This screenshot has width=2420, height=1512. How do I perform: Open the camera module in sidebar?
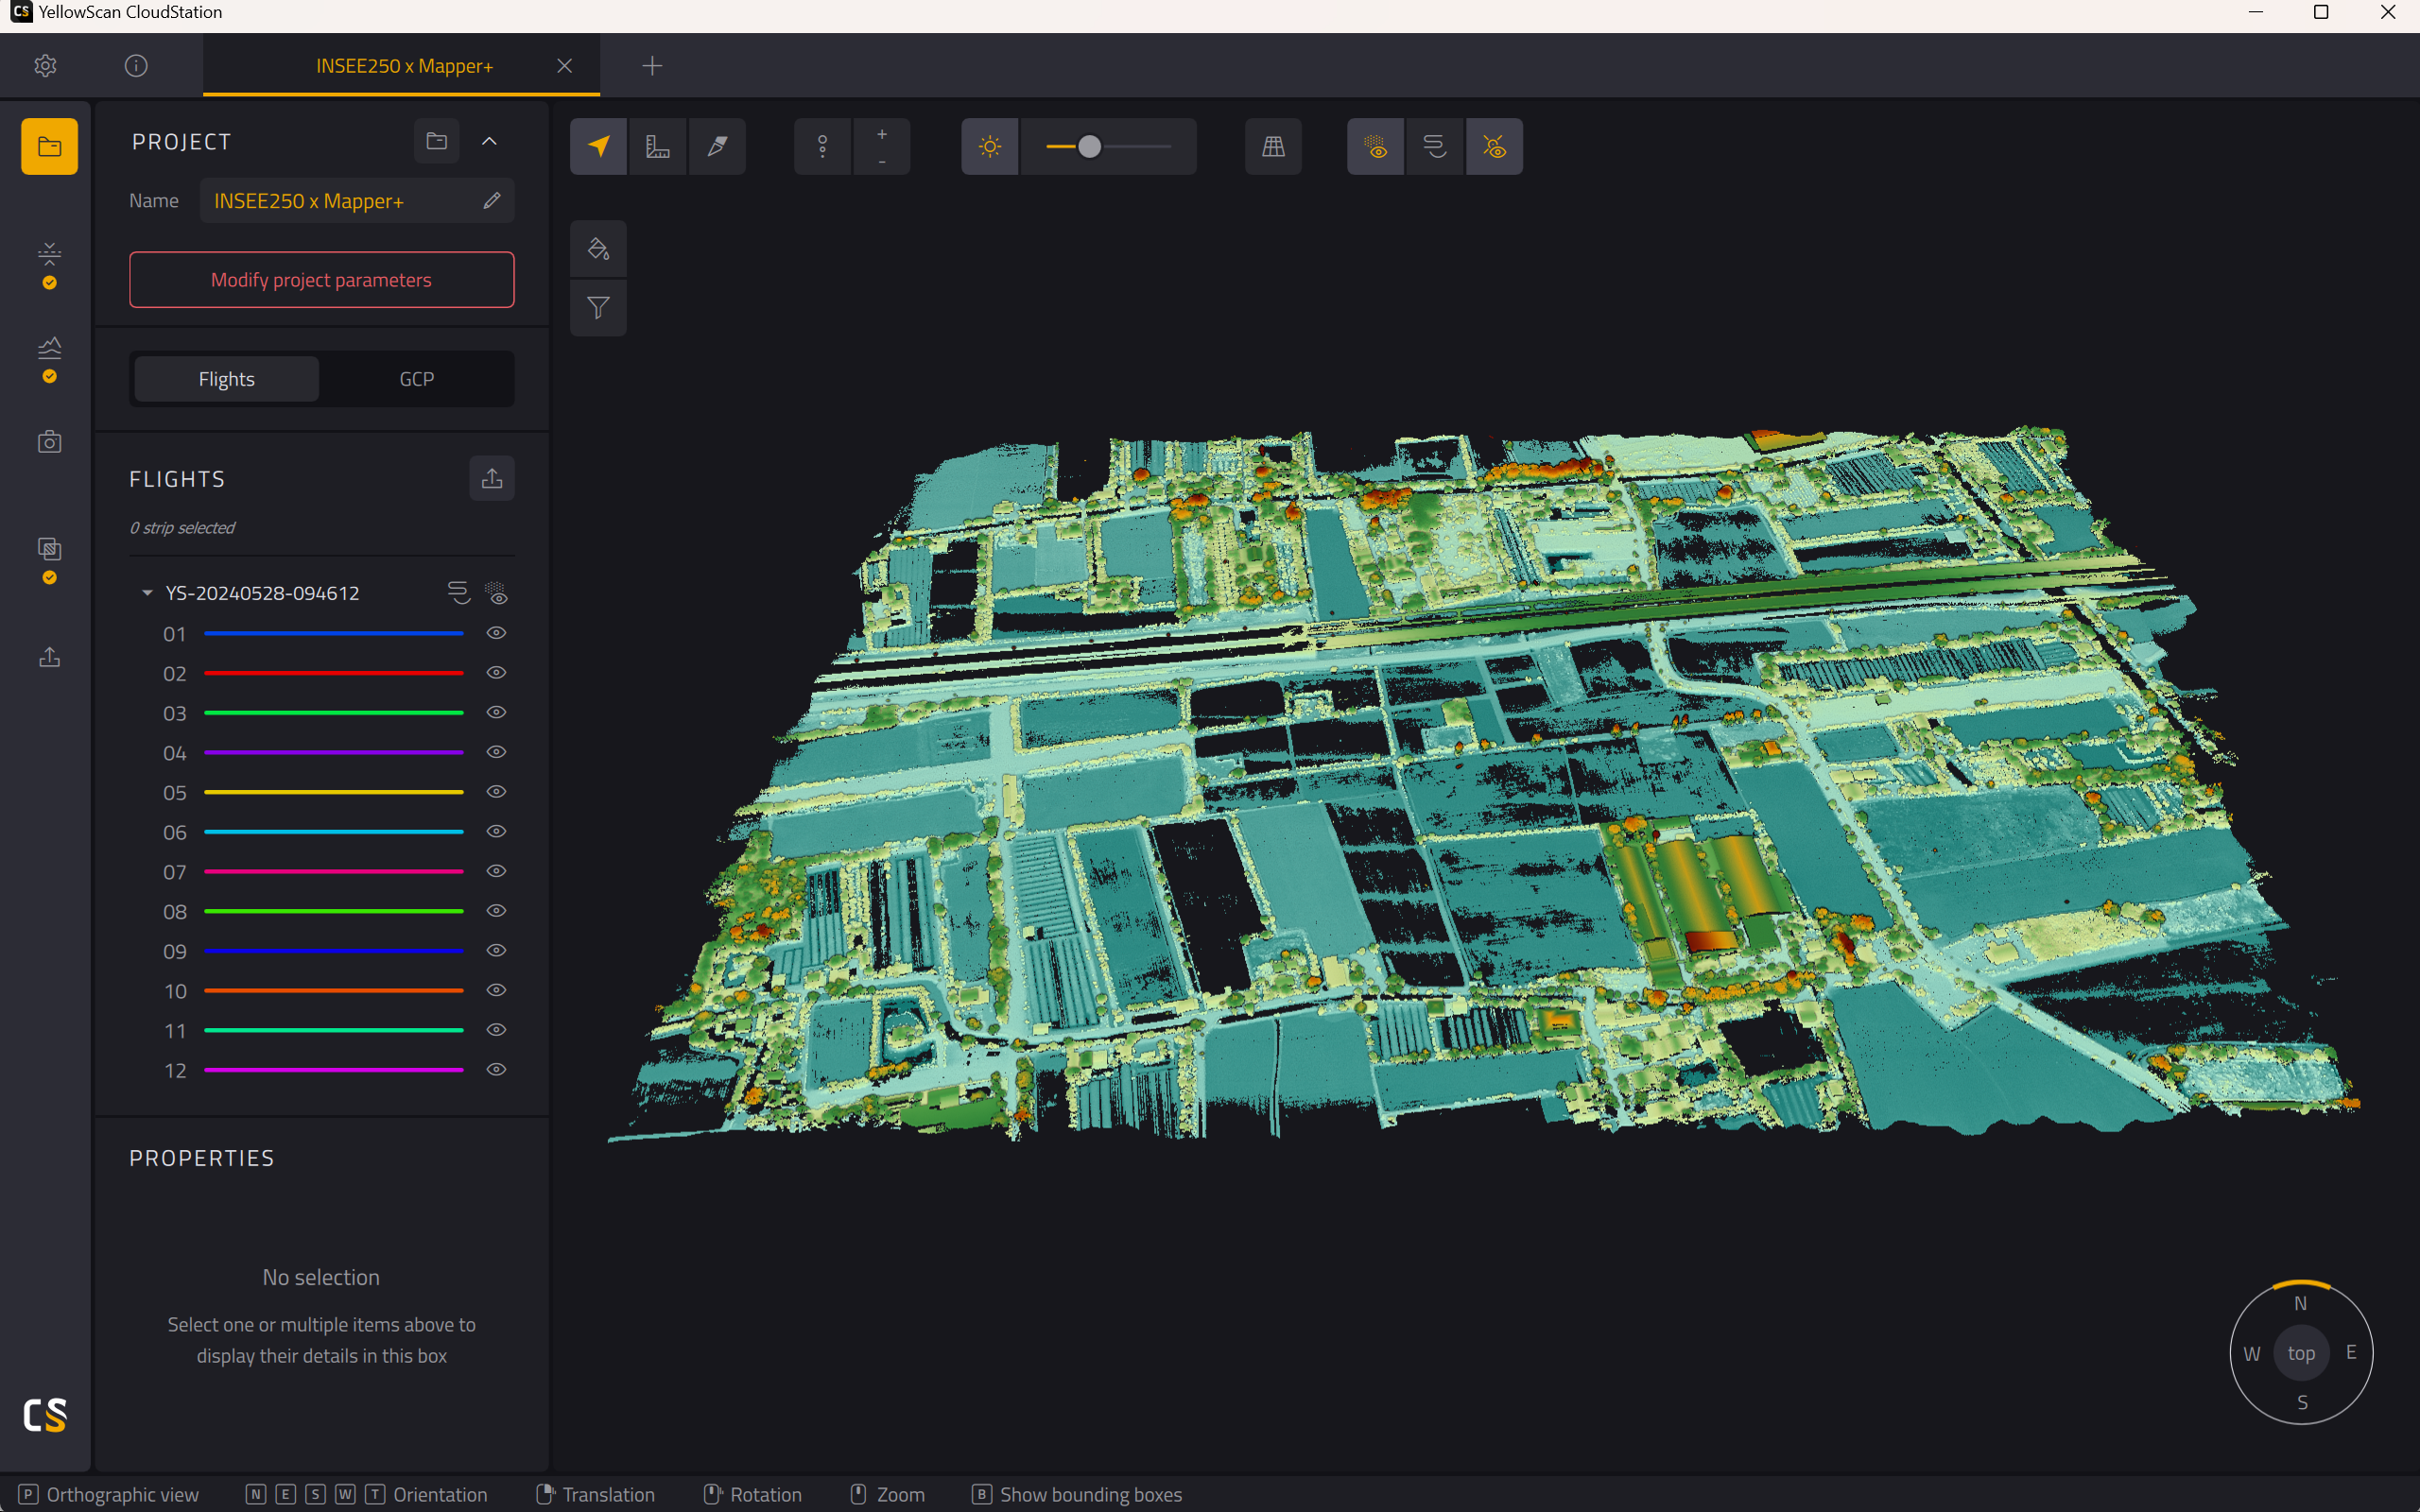coord(49,442)
